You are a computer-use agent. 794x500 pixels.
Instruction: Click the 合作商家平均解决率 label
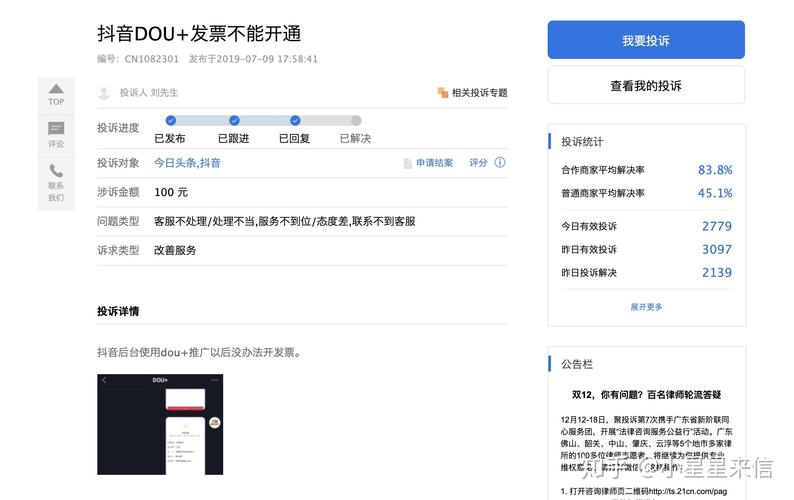603,170
